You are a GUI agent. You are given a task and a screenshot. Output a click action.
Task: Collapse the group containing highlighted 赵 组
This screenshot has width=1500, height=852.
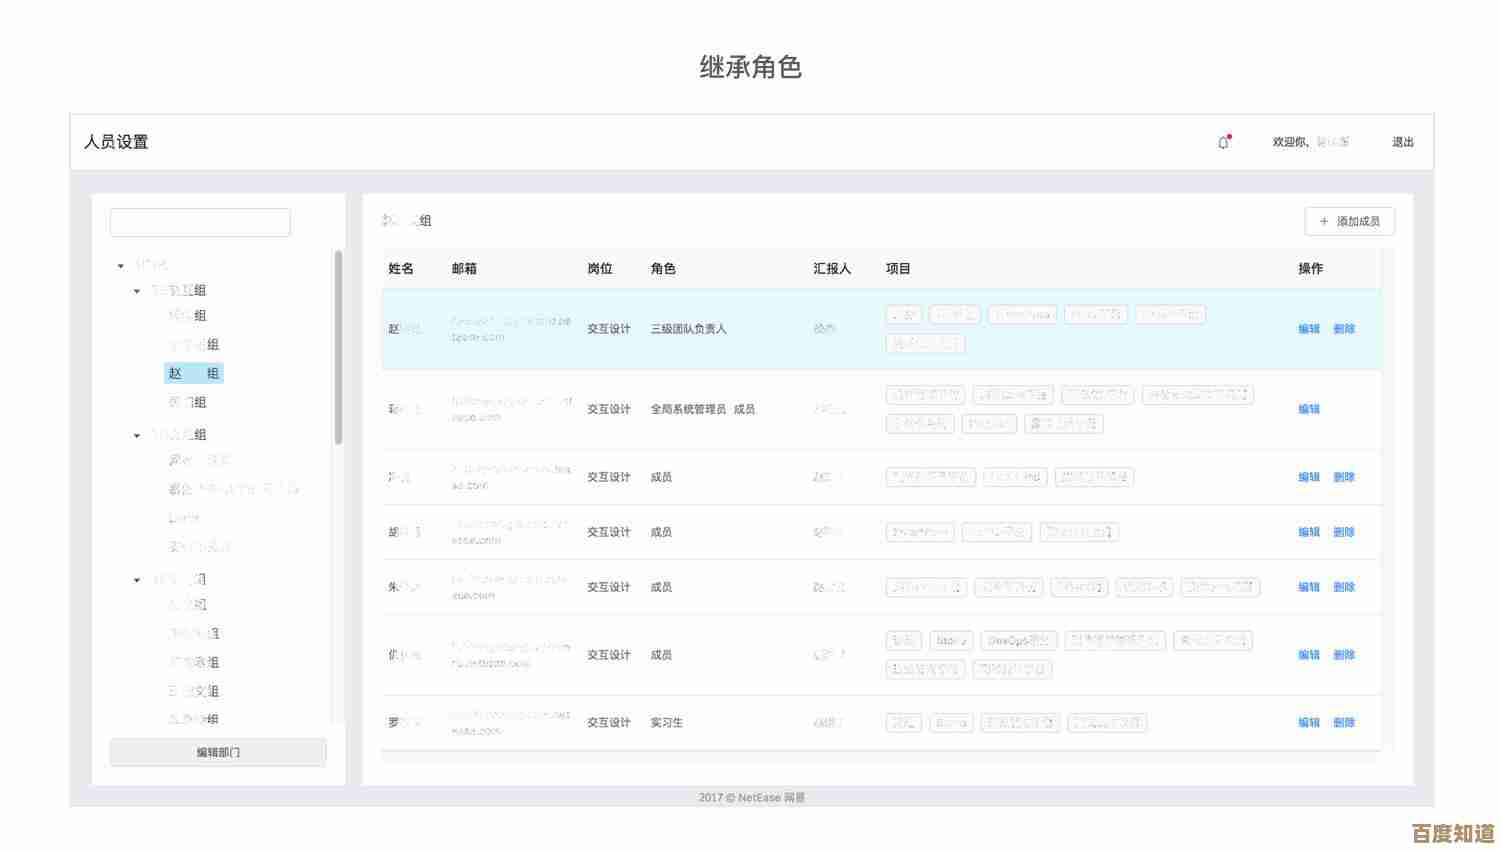pos(137,291)
